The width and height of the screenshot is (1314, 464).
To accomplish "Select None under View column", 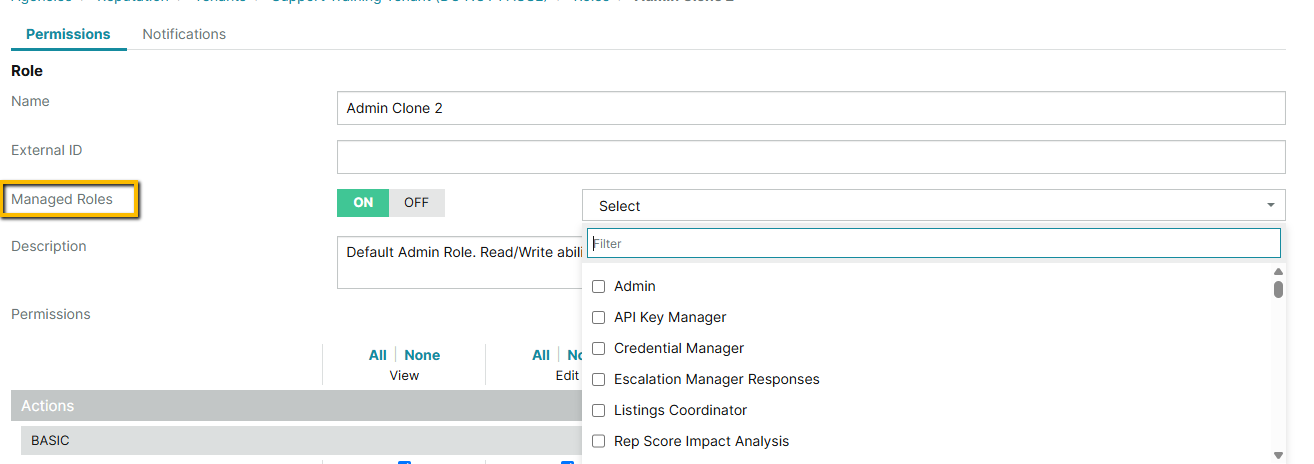I will (422, 355).
